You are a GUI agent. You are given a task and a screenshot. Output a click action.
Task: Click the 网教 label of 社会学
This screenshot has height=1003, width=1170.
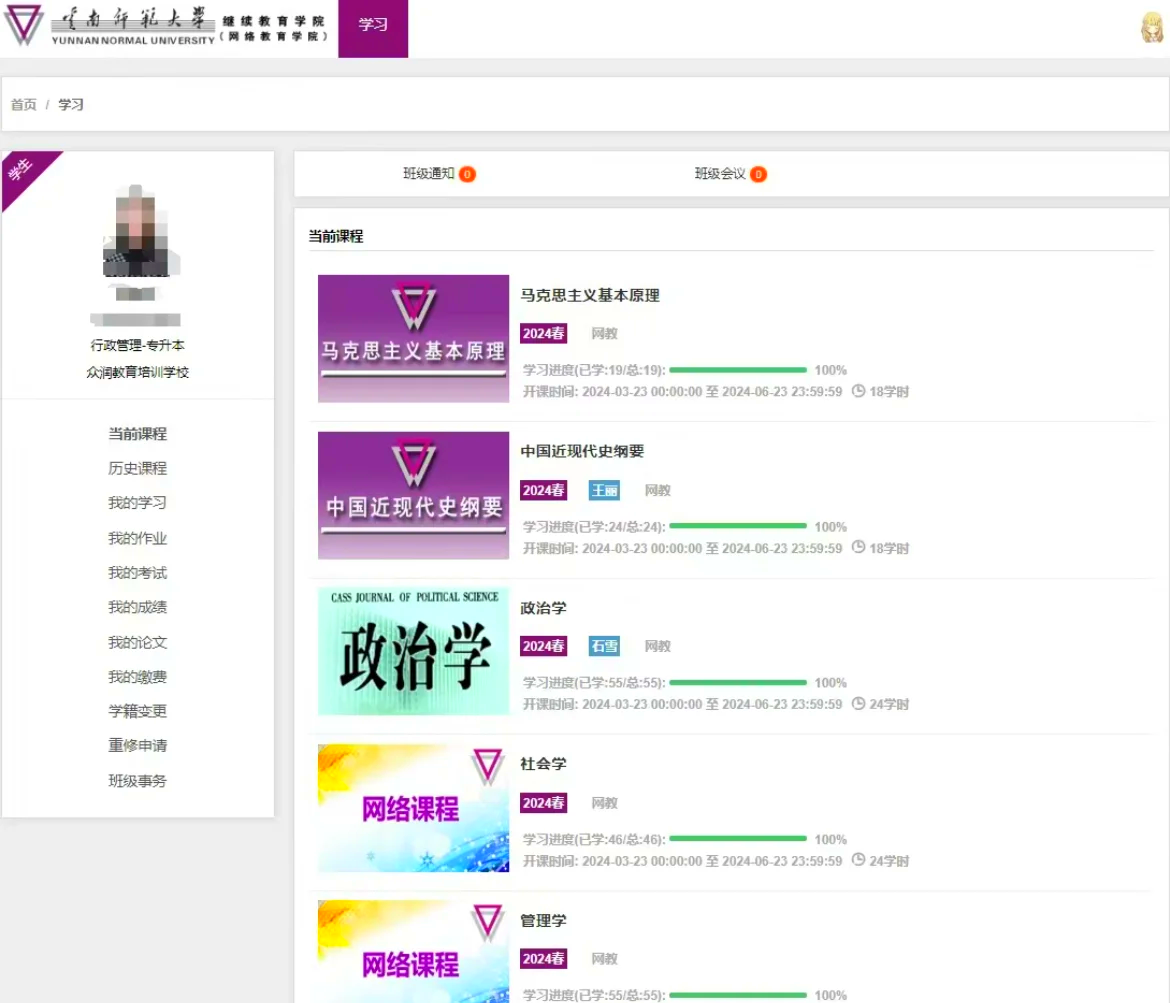pyautogui.click(x=604, y=802)
